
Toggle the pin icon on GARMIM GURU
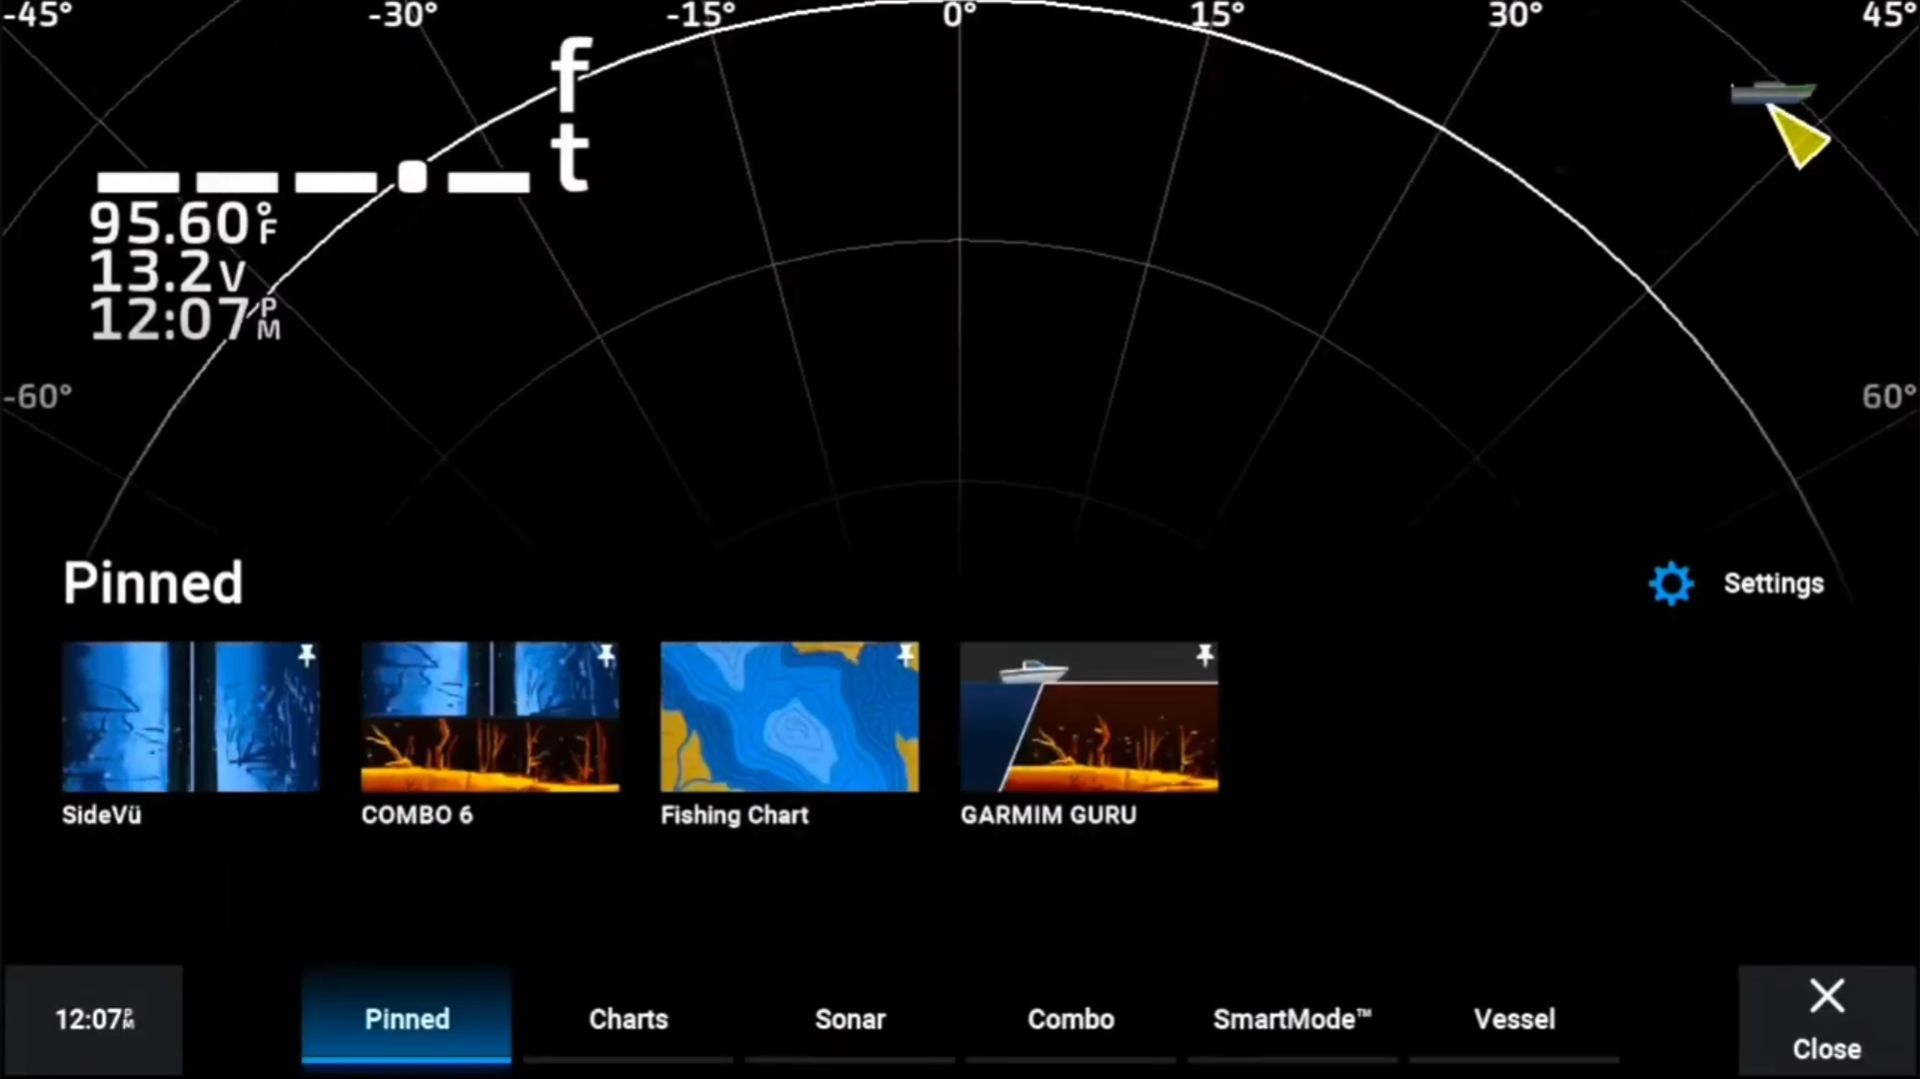[1205, 655]
